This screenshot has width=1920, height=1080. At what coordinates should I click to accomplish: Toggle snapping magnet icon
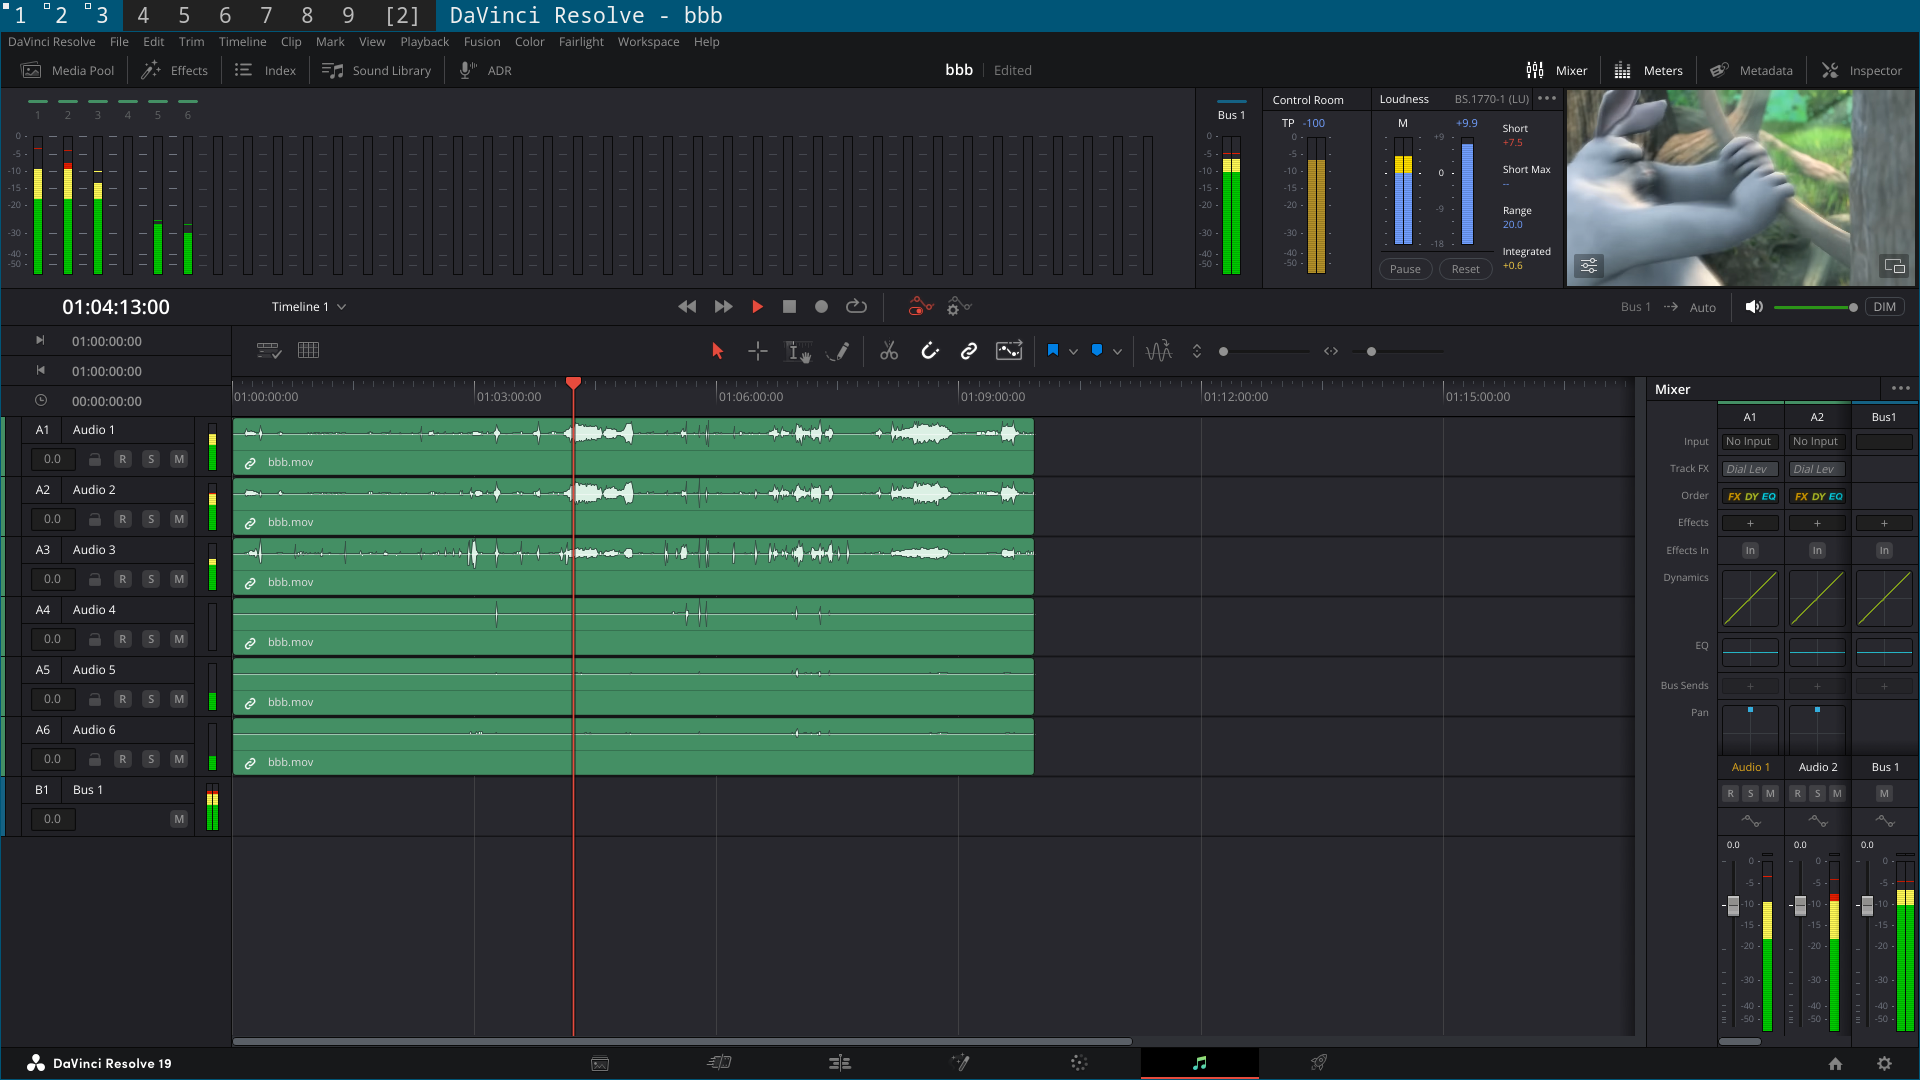click(x=930, y=351)
